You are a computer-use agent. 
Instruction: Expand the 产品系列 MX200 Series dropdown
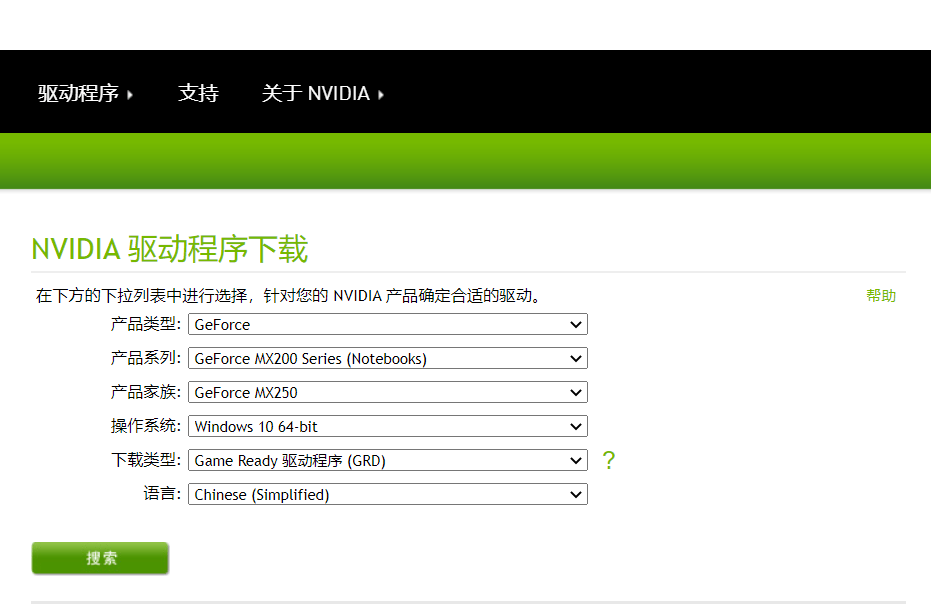(x=388, y=358)
